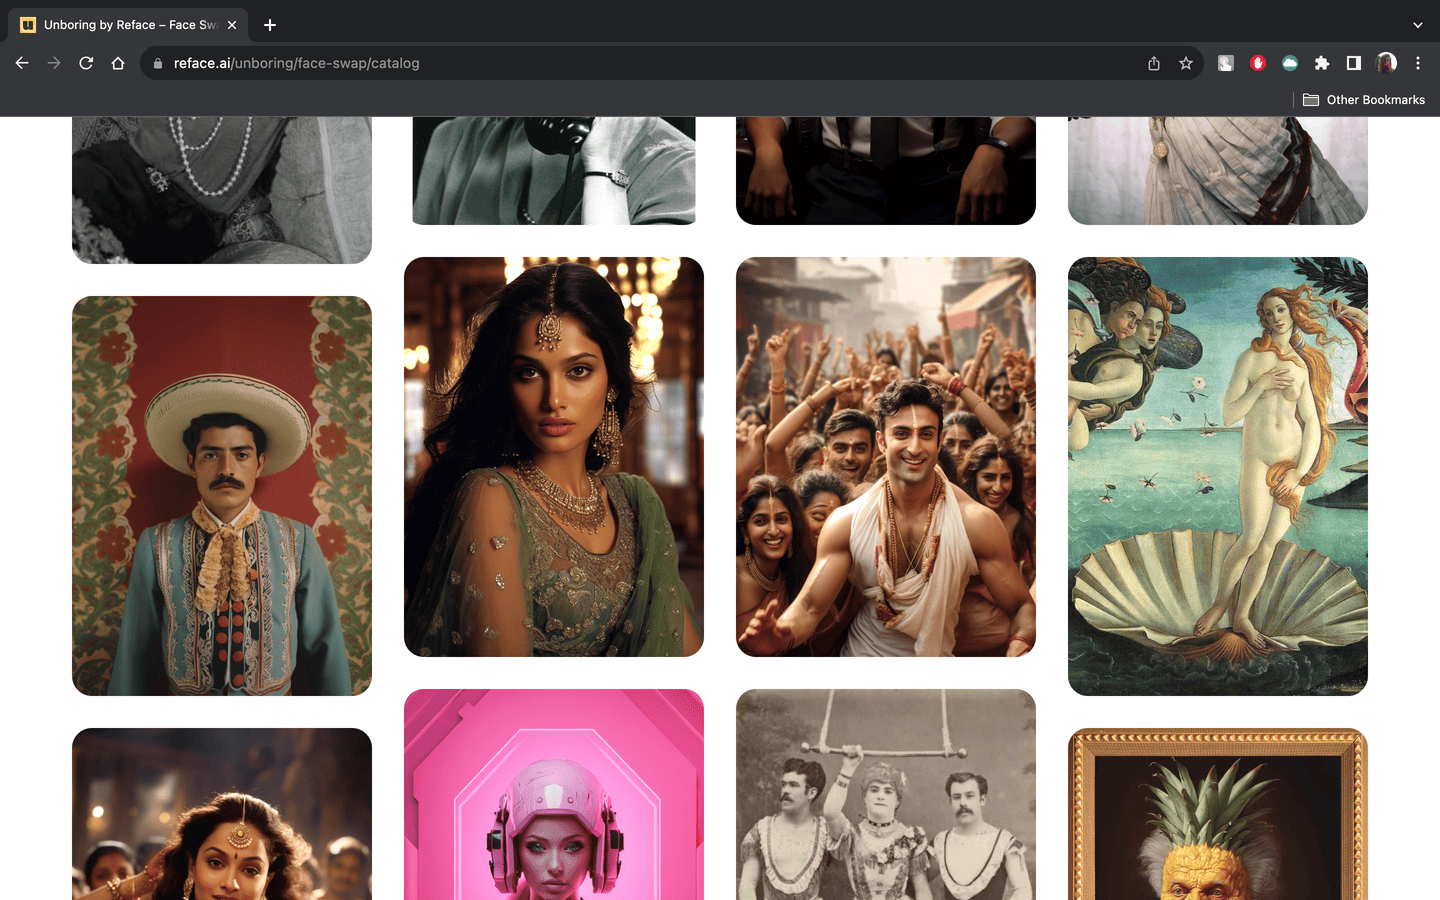1440x900 pixels.
Task: Choose the pink helmet robot girl template
Action: [x=554, y=795]
